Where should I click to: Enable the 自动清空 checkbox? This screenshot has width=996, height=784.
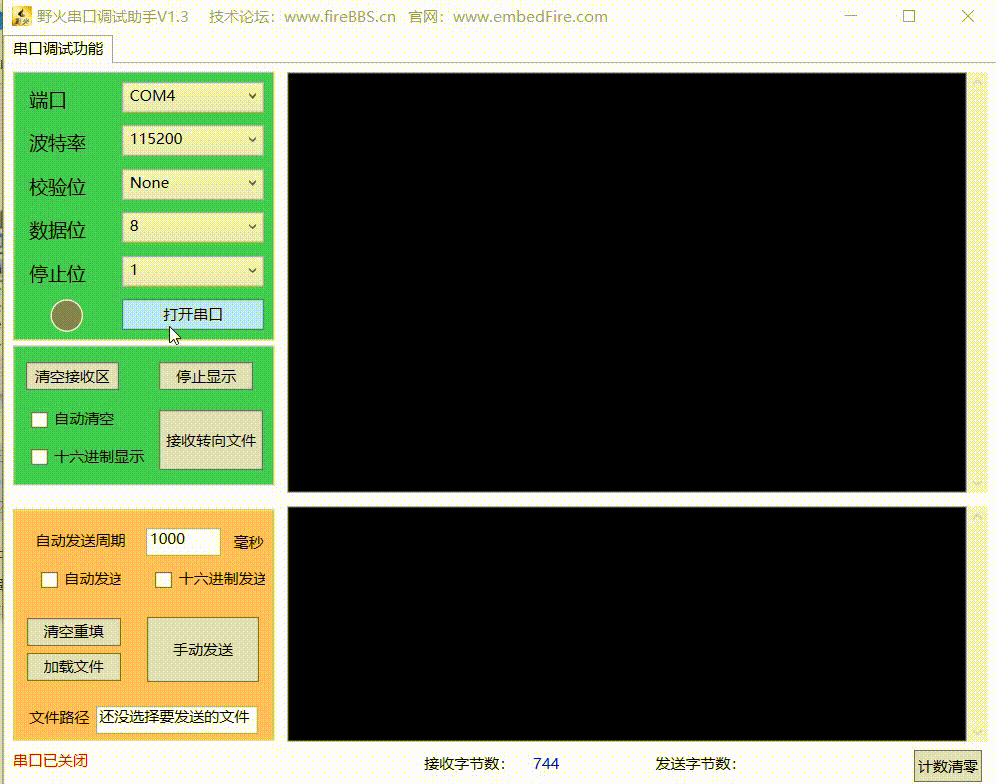pyautogui.click(x=40, y=419)
